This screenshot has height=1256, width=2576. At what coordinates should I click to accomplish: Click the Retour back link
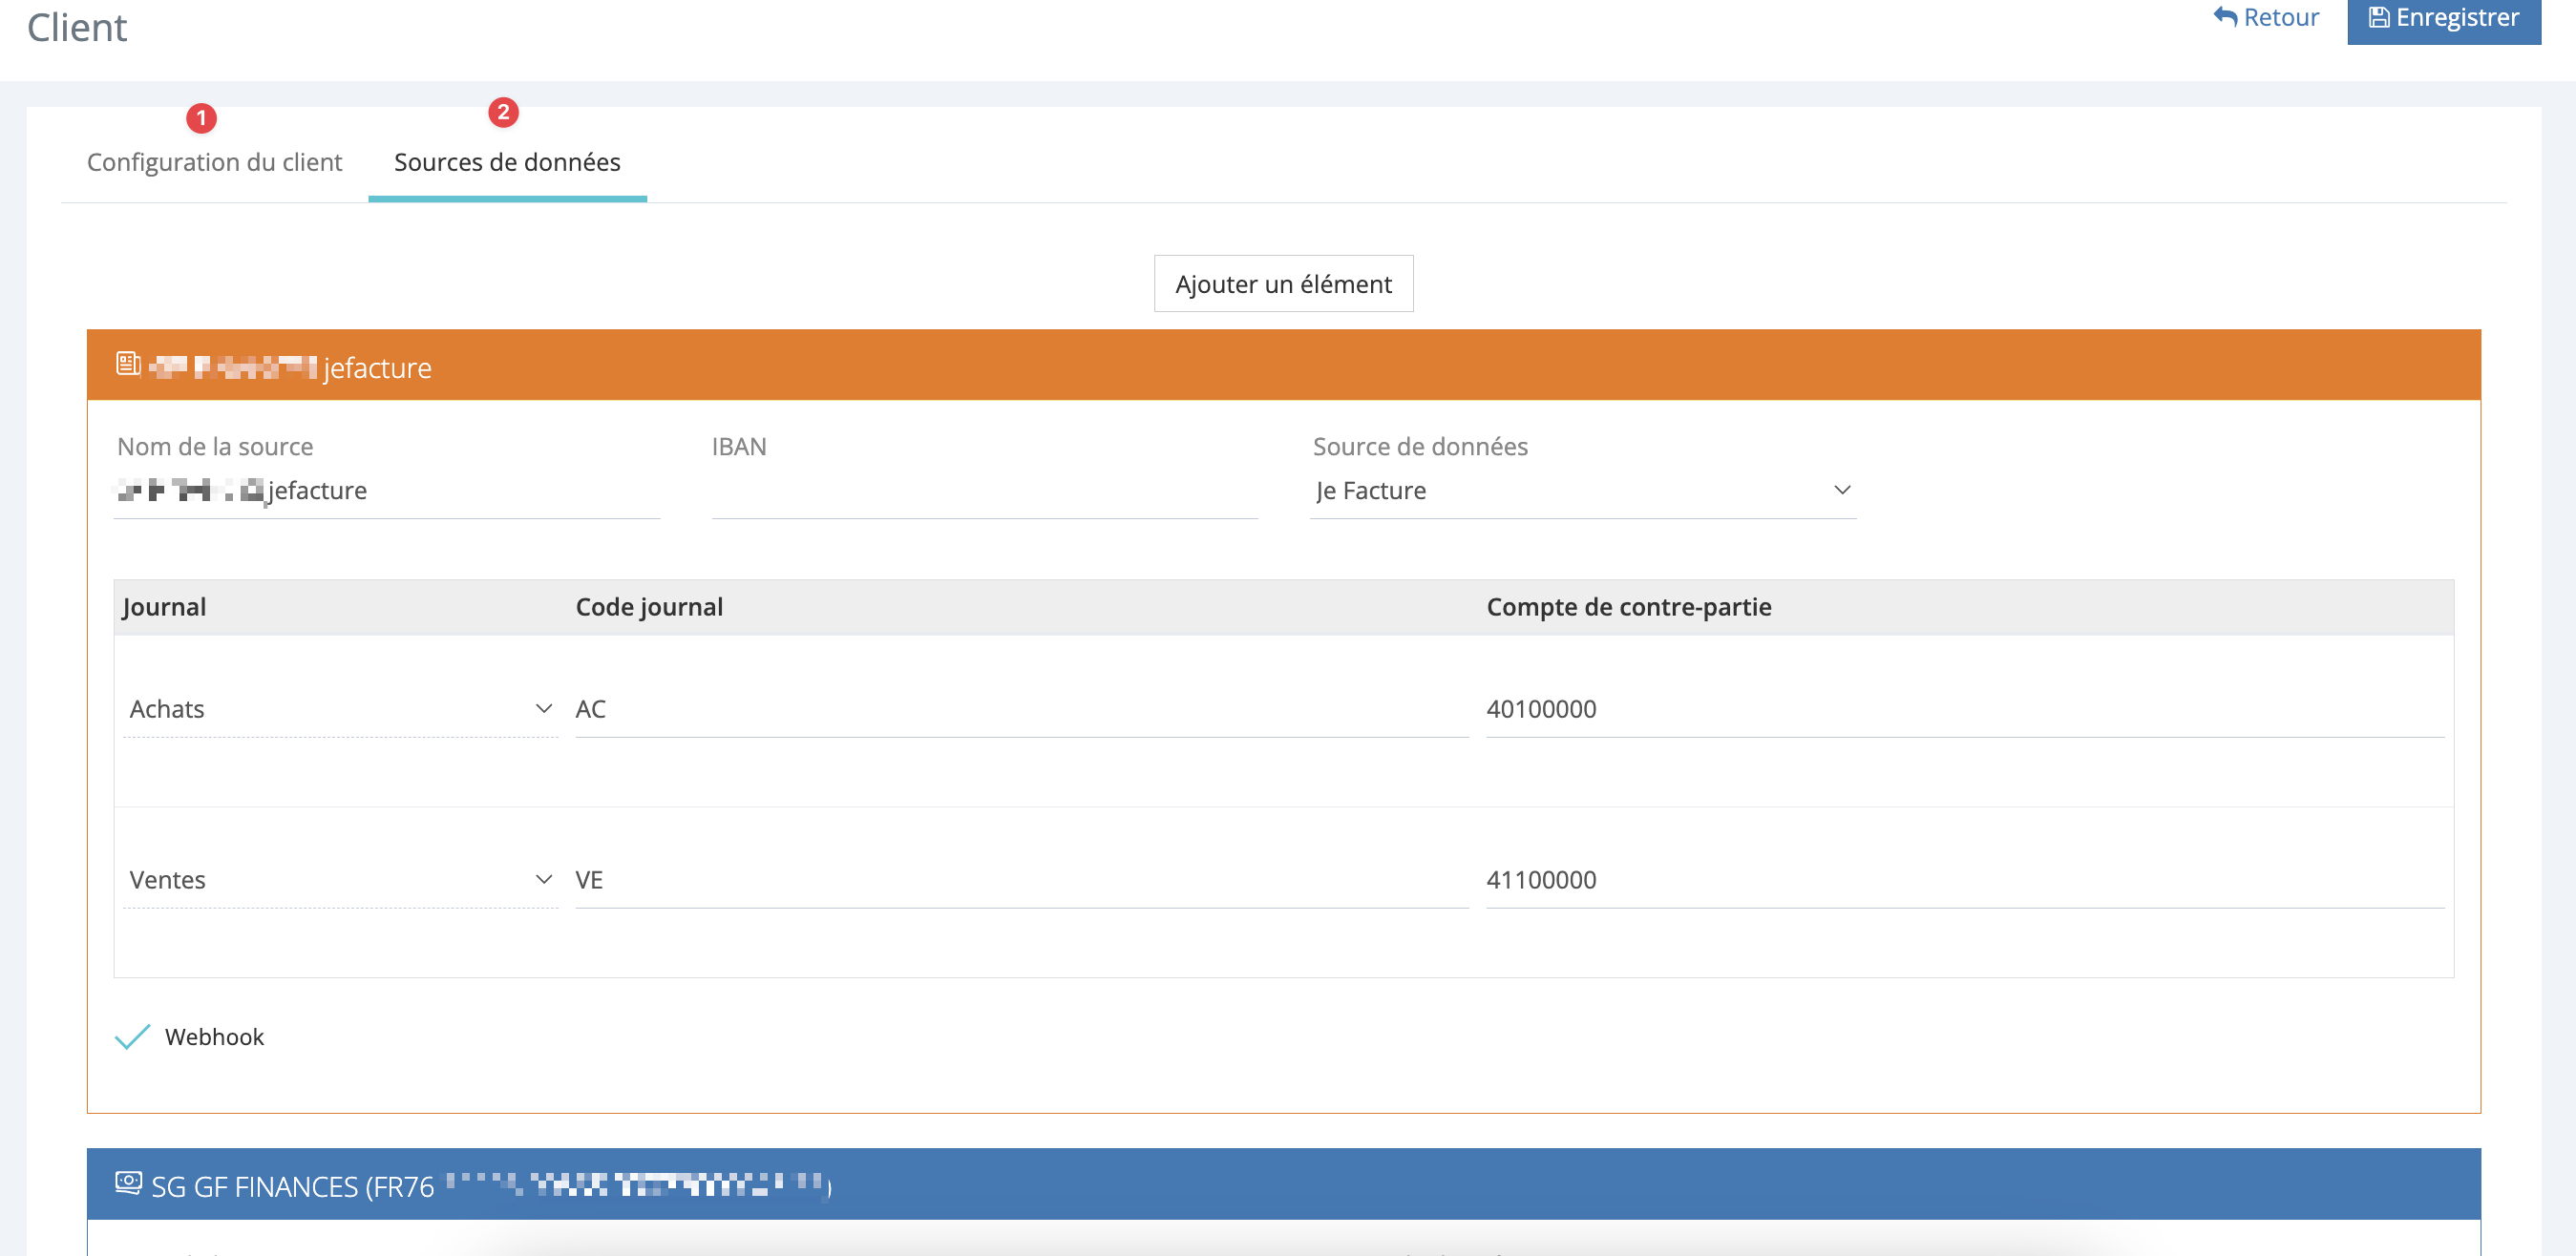(2266, 18)
